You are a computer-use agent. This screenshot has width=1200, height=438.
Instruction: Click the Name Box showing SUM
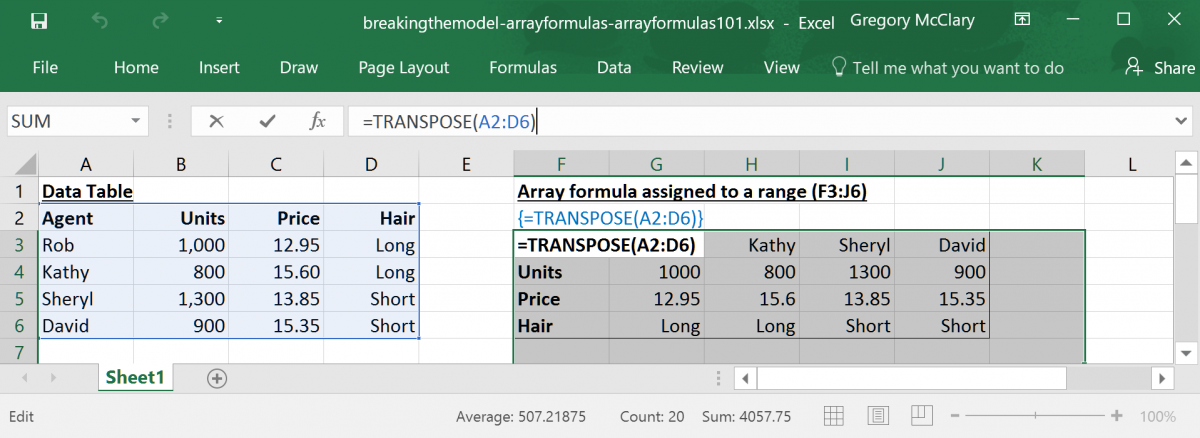pos(65,121)
